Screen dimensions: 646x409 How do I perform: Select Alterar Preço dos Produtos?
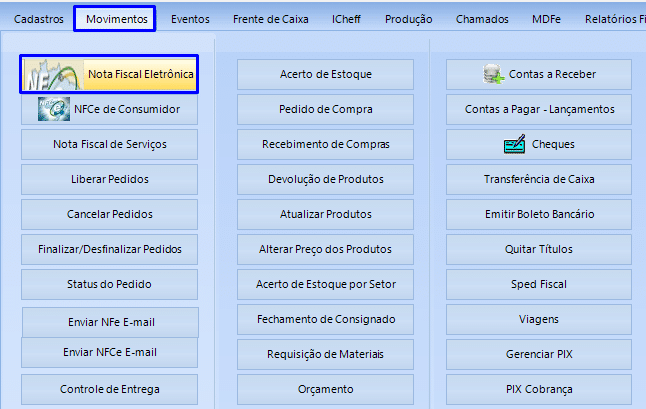coord(325,249)
